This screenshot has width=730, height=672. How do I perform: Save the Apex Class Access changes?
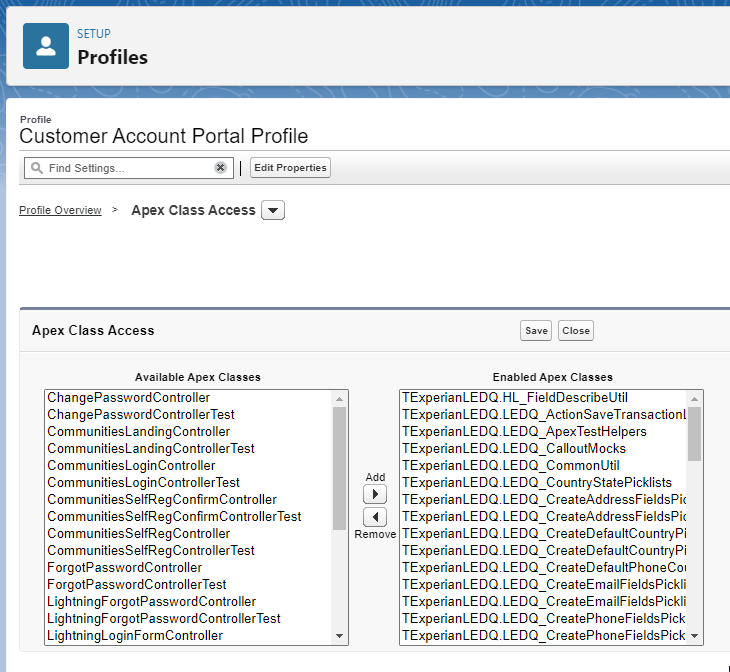click(536, 331)
